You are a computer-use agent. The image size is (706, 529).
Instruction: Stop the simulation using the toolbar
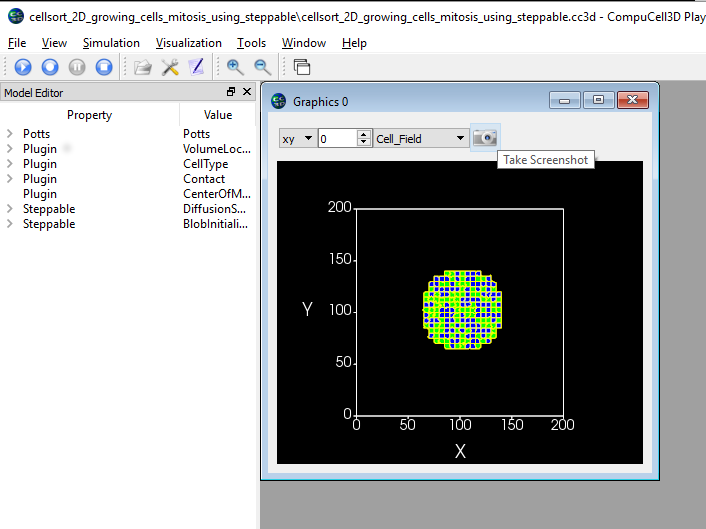[x=104, y=67]
